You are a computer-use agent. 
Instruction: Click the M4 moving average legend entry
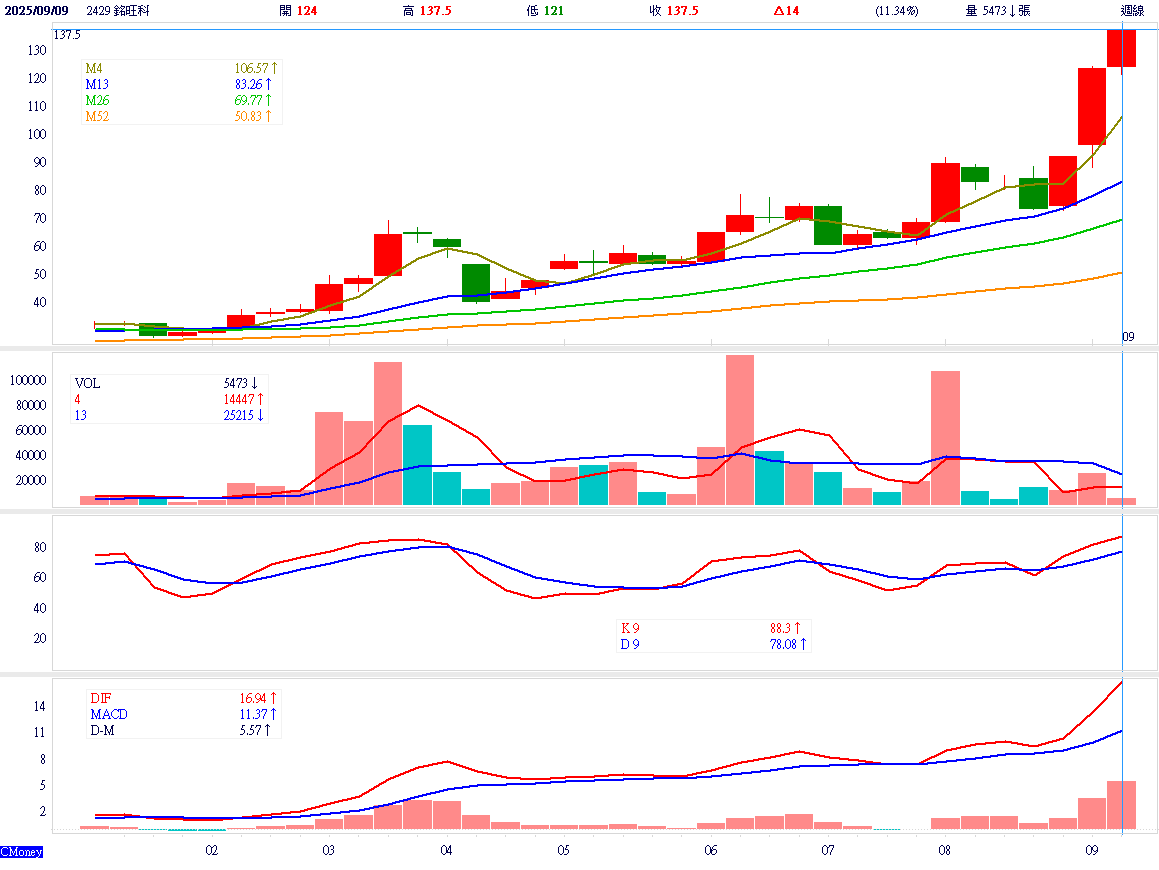pyautogui.click(x=95, y=69)
